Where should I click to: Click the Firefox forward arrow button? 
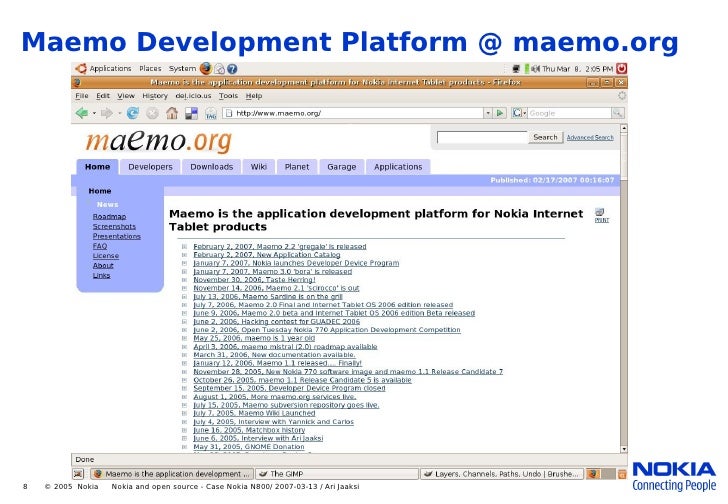pos(107,113)
